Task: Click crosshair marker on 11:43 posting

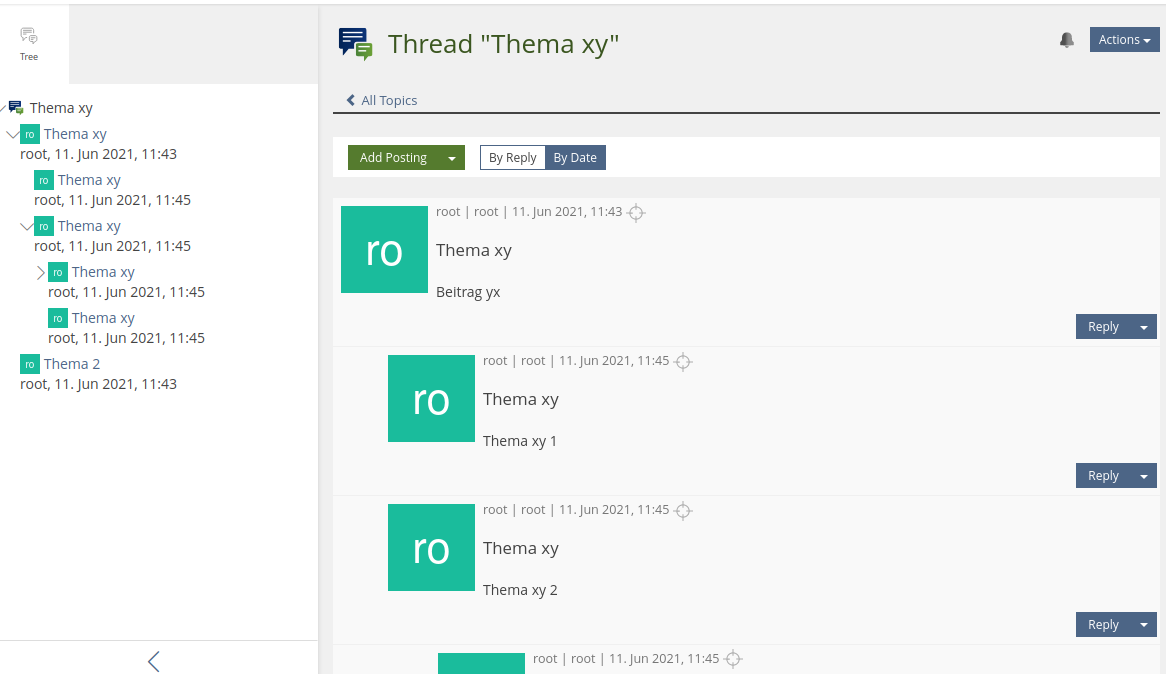Action: [x=636, y=213]
